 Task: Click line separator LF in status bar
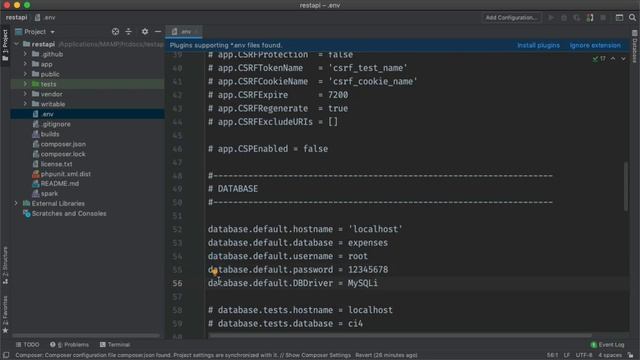[567, 355]
